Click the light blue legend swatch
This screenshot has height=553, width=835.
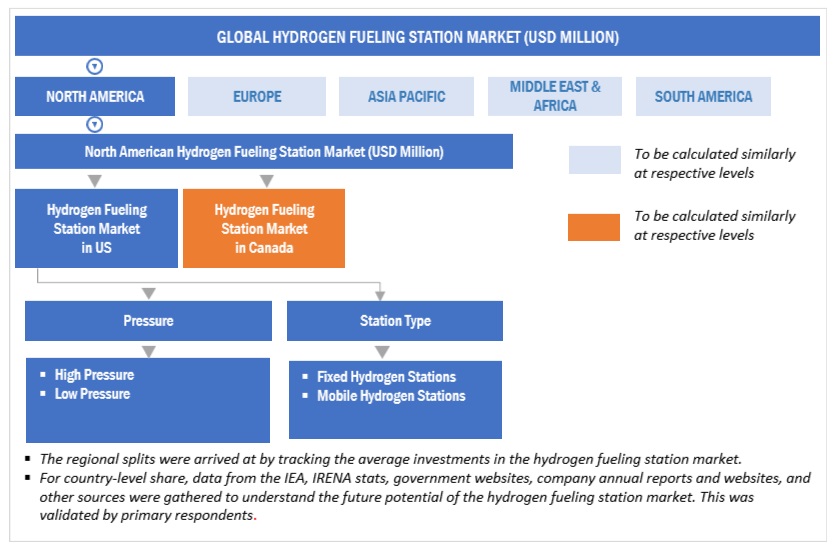pos(595,160)
